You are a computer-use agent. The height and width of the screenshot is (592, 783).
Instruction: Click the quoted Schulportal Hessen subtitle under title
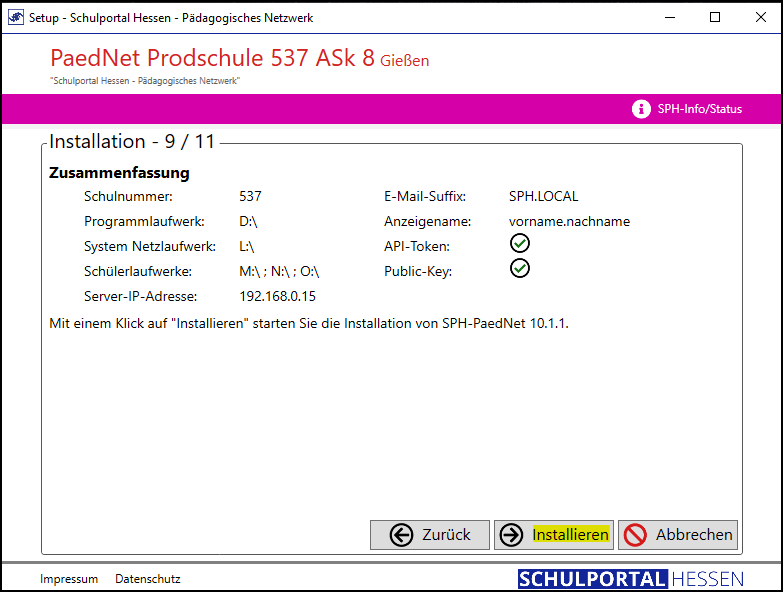pyautogui.click(x=145, y=81)
